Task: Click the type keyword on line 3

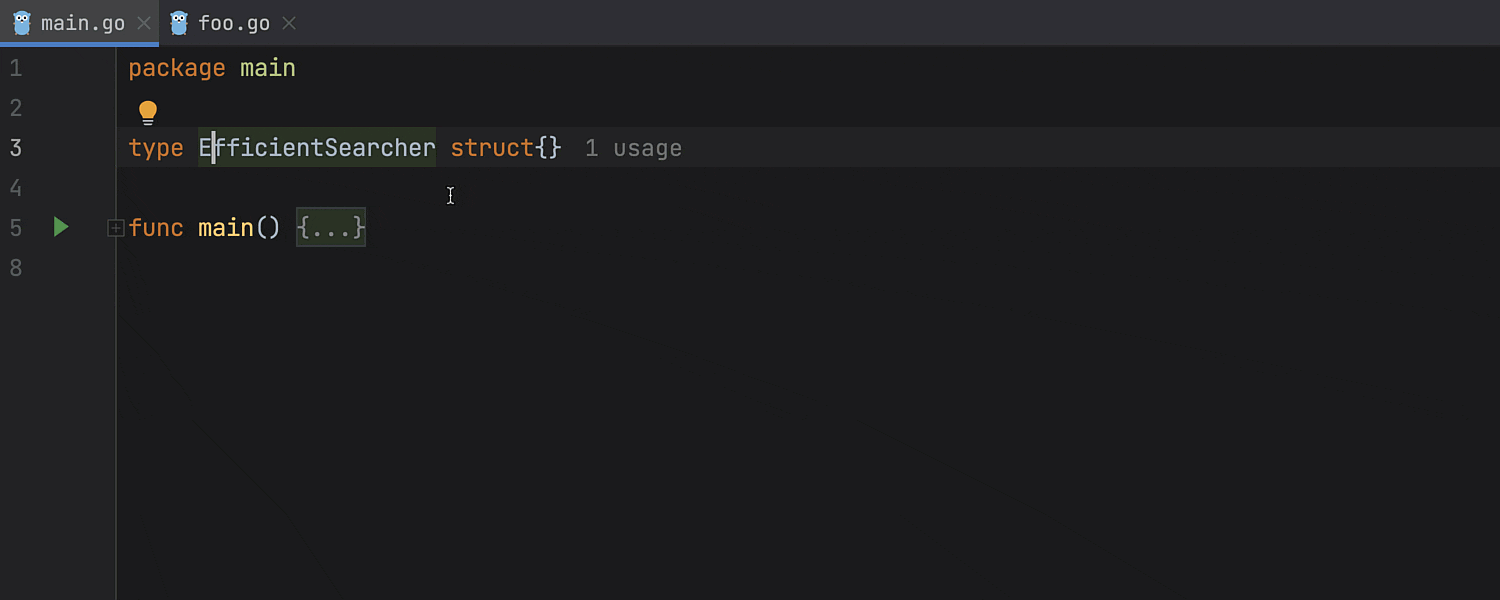Action: (x=156, y=148)
